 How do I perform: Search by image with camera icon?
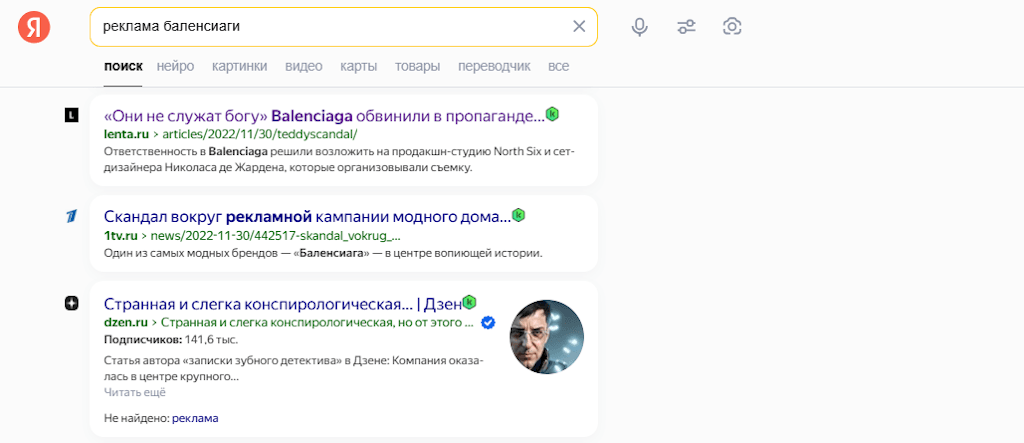[732, 27]
